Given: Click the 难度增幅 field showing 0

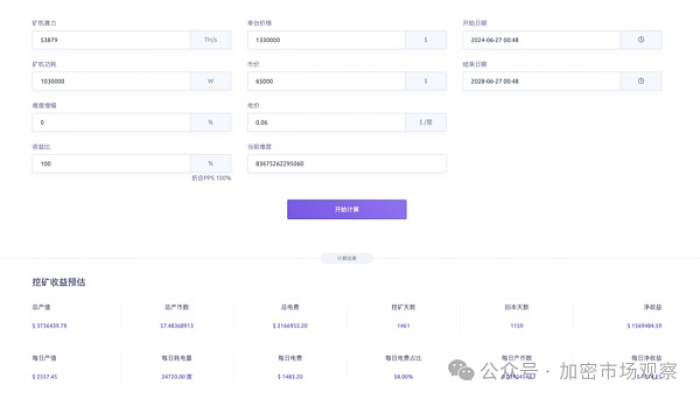Looking at the screenshot, I should (111, 122).
